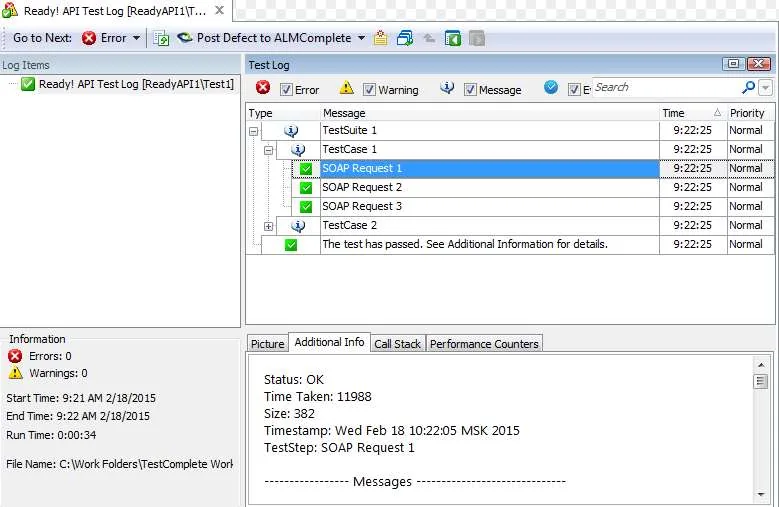Toggle the Message filter checkbox
The height and width of the screenshot is (507, 779).
pyautogui.click(x=470, y=89)
